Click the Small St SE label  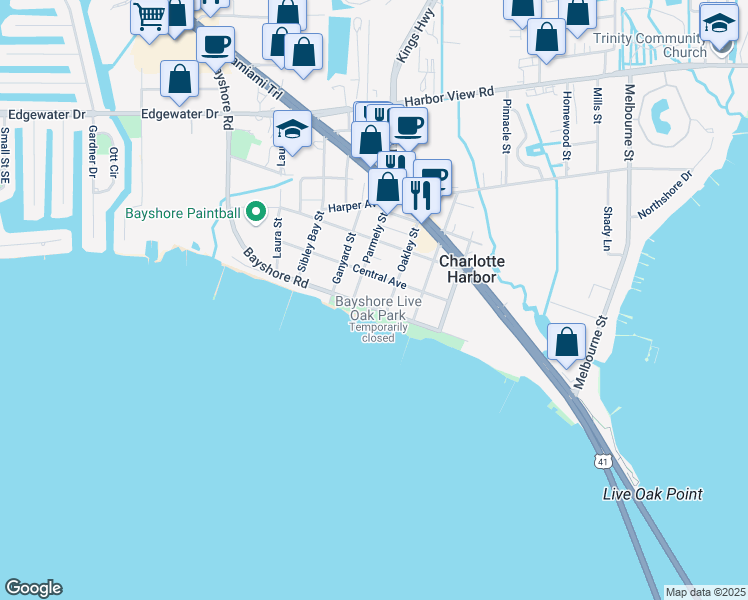[x=5, y=155]
